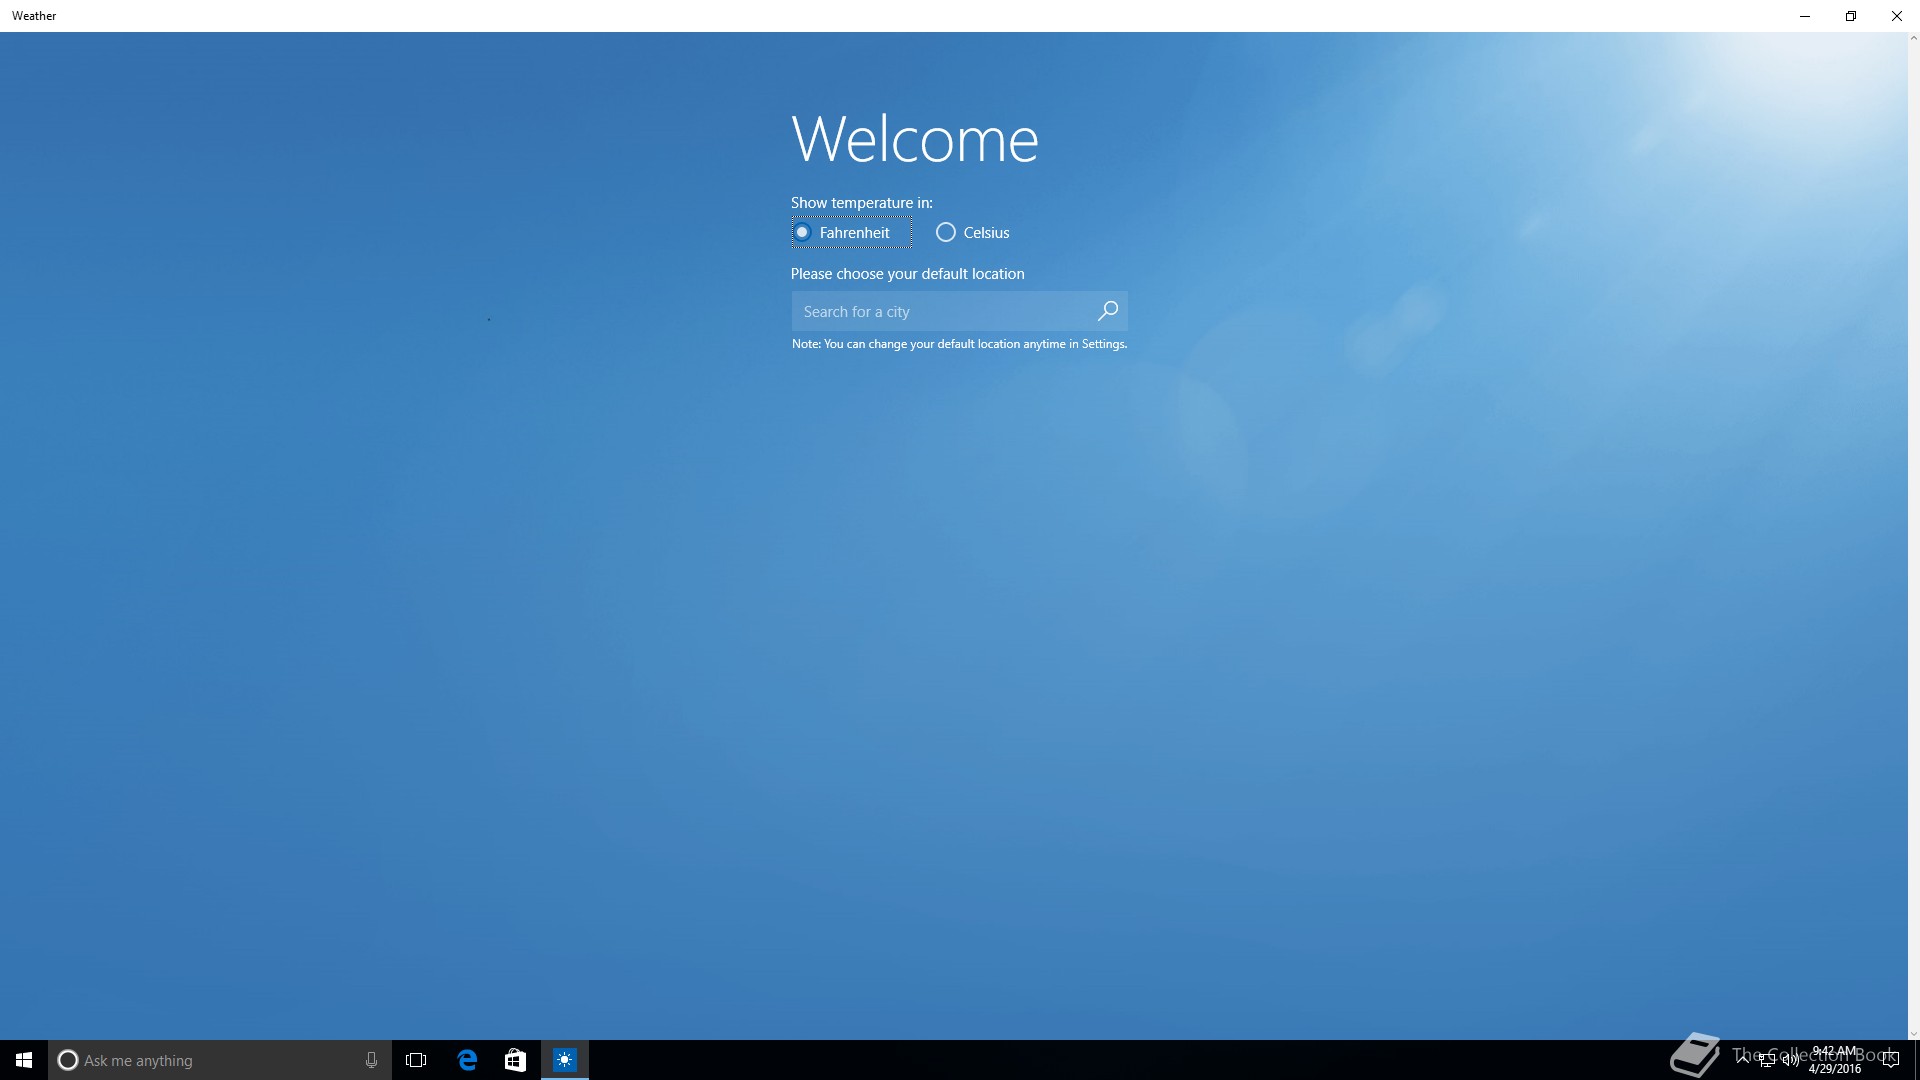Click the taskbar clock showing 4/29/2016
This screenshot has height=1080, width=1920.
[x=1835, y=1060]
